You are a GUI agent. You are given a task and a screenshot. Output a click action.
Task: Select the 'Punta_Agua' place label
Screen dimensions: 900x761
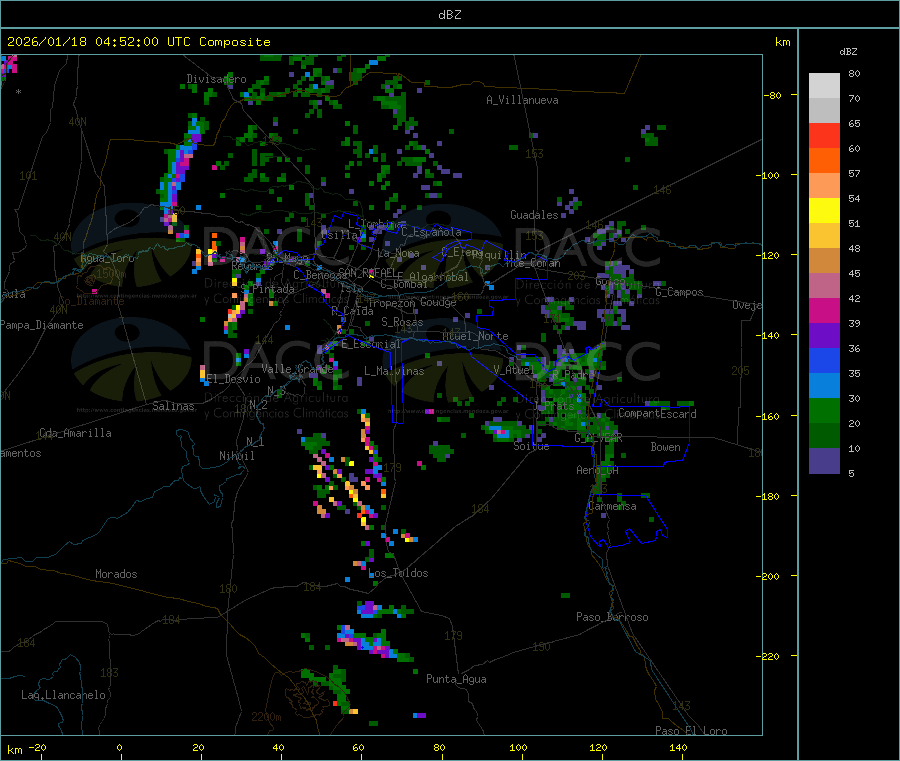456,679
